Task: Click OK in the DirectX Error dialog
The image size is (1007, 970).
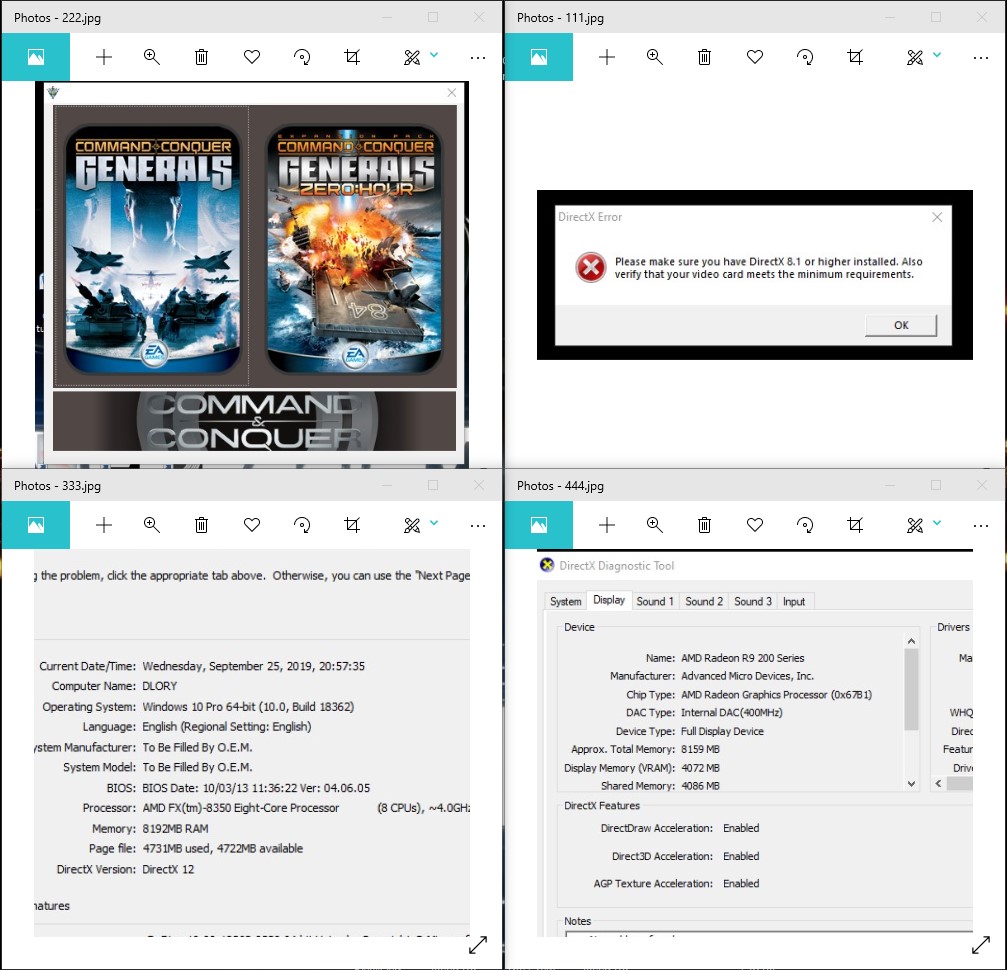Action: coord(901,325)
